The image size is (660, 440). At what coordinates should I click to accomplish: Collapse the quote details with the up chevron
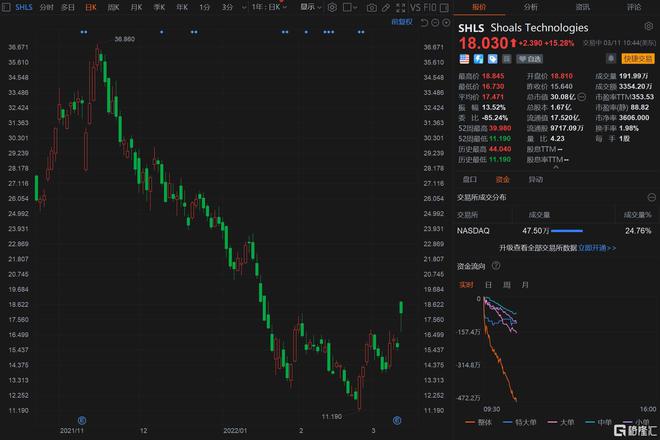click(x=556, y=168)
